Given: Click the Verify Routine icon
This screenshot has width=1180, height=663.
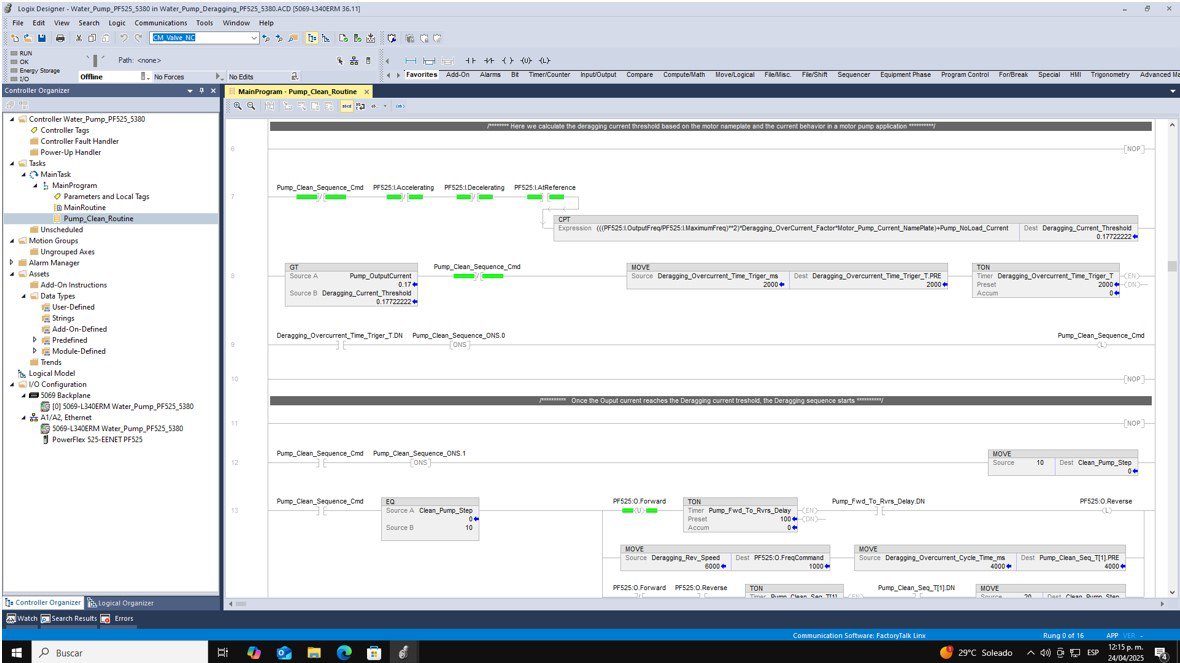Looking at the screenshot, I should coord(343,38).
